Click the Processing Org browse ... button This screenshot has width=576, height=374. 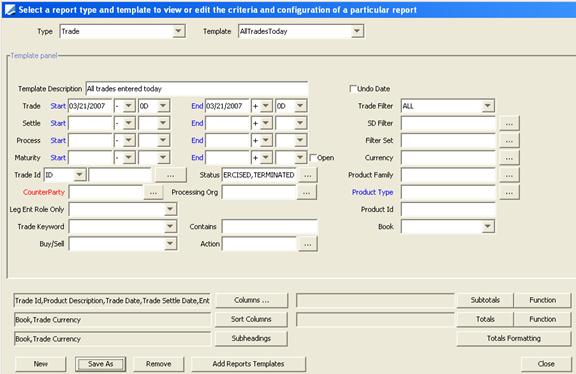tap(307, 193)
